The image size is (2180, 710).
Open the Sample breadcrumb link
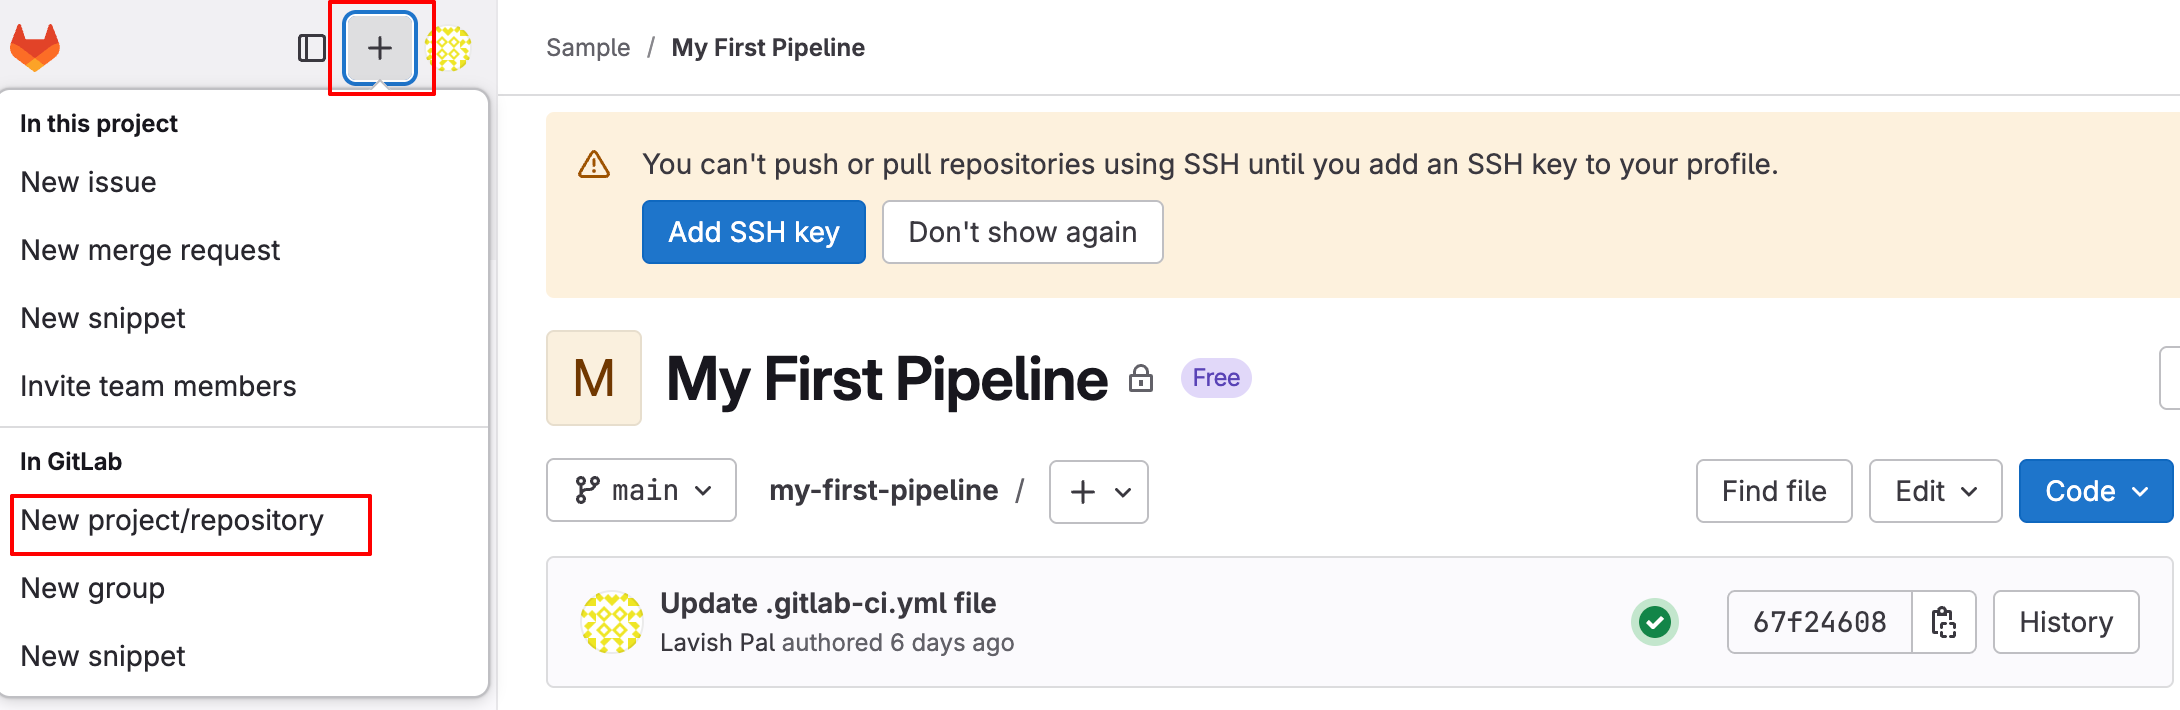click(587, 46)
